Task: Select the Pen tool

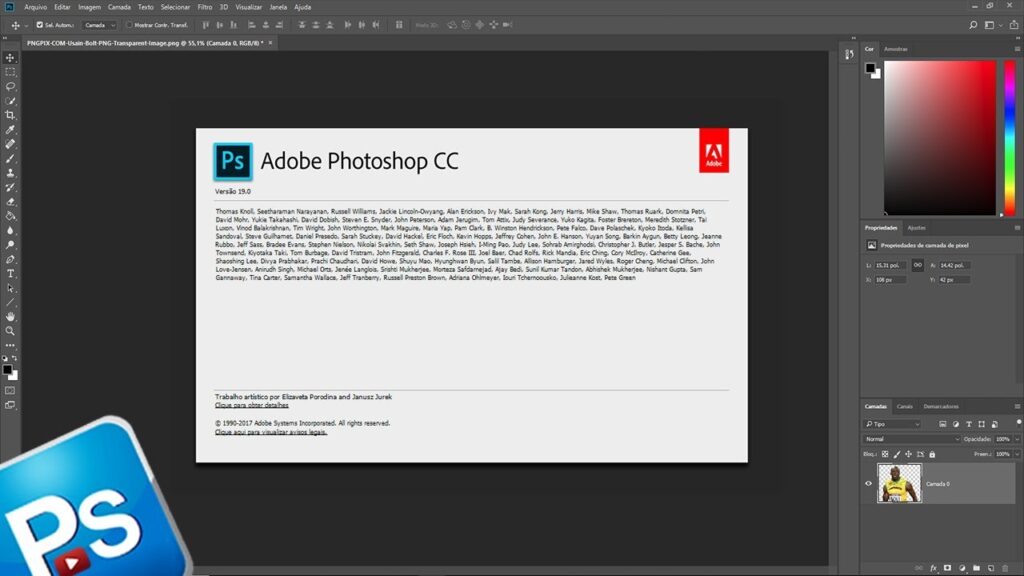Action: [x=10, y=259]
